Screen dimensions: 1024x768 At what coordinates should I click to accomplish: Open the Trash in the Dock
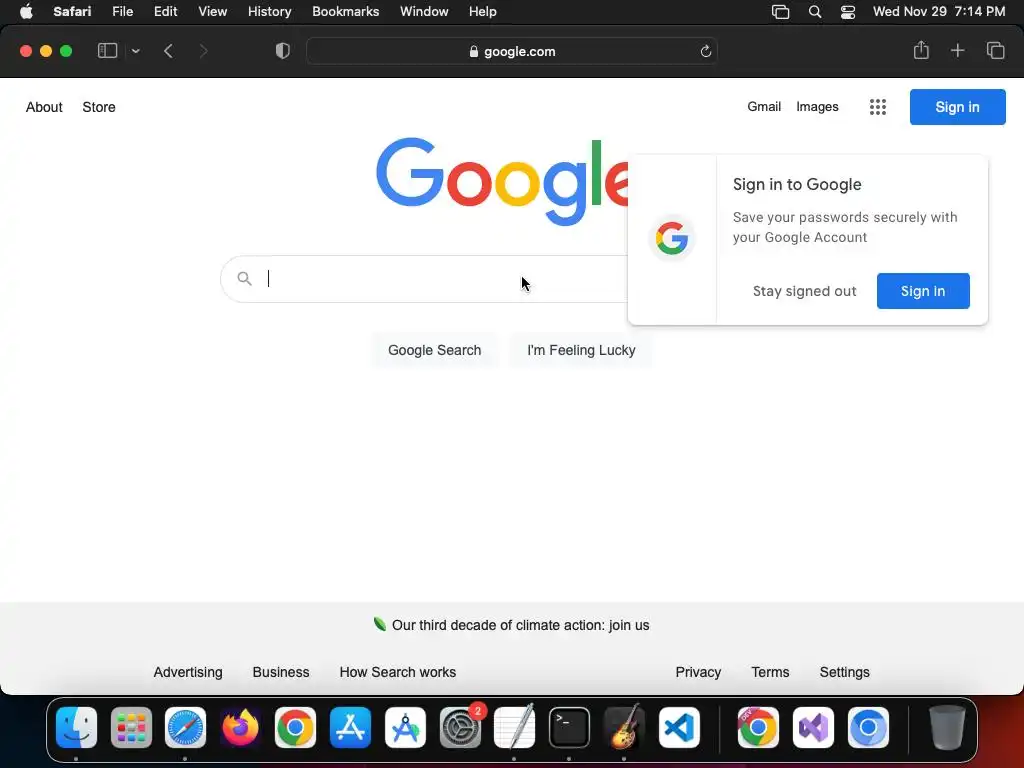pos(946,728)
